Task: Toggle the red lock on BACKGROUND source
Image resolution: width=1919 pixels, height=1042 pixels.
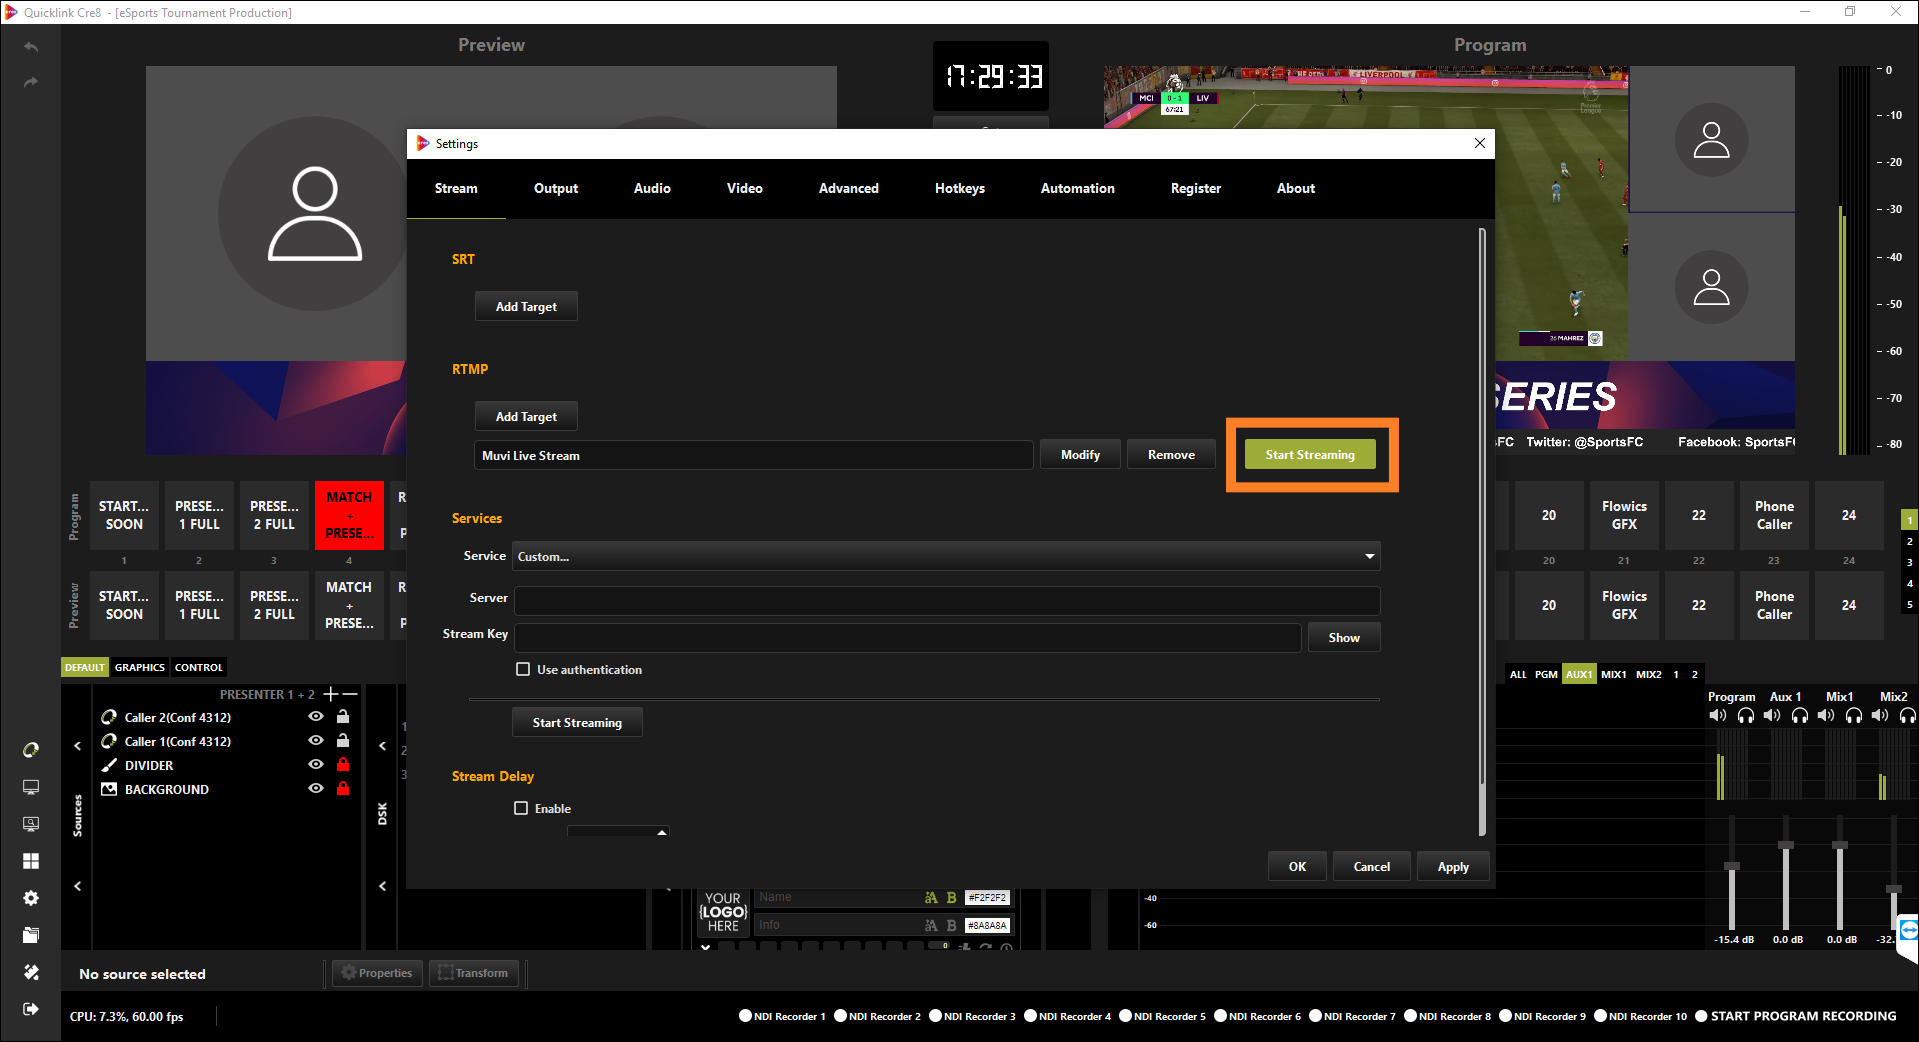Action: click(x=343, y=789)
